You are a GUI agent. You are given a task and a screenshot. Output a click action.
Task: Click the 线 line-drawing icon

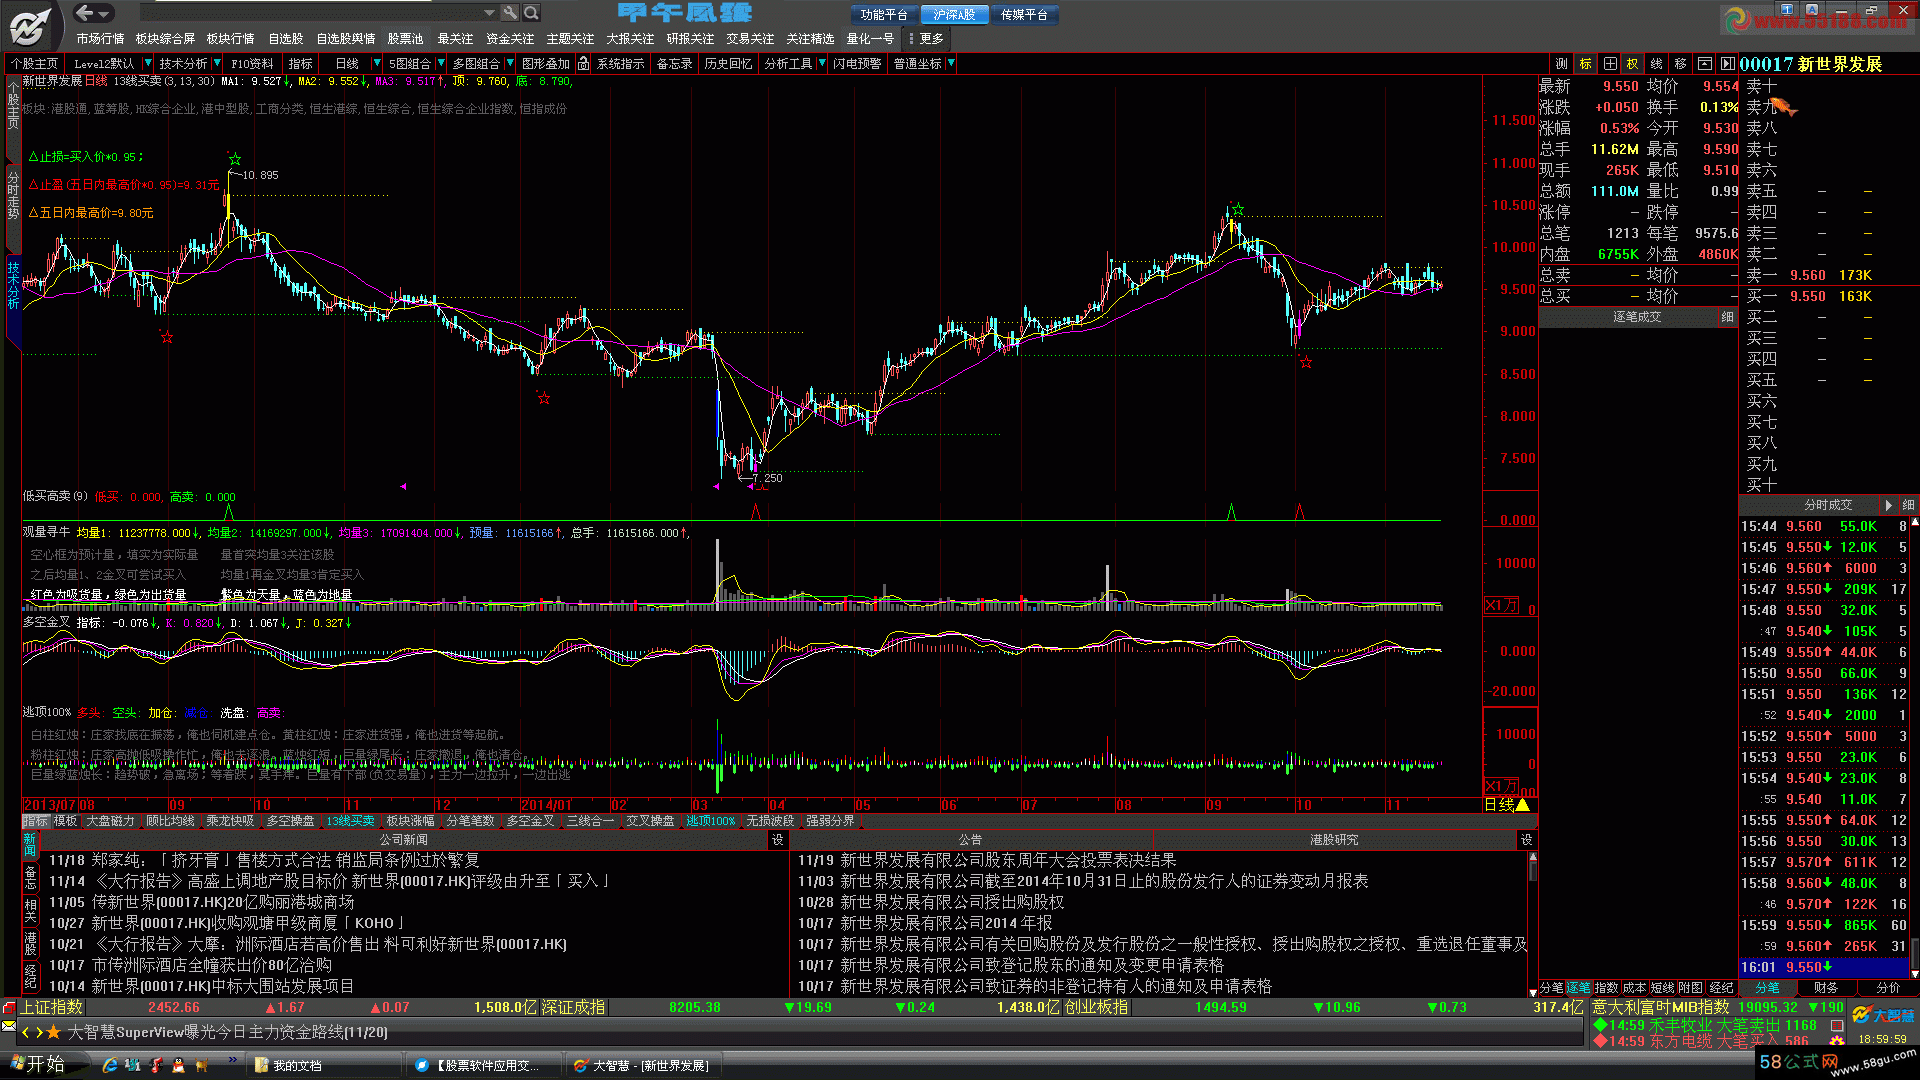[x=1656, y=63]
